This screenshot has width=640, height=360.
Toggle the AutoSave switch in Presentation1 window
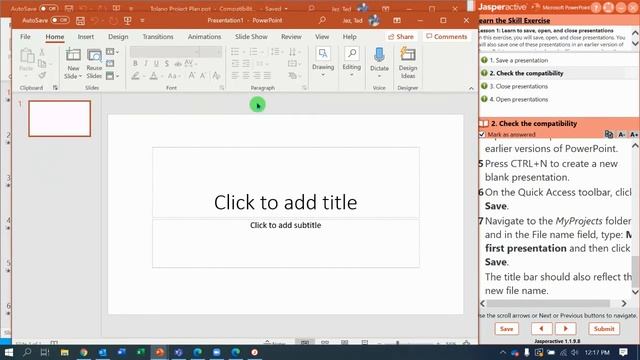coord(60,20)
